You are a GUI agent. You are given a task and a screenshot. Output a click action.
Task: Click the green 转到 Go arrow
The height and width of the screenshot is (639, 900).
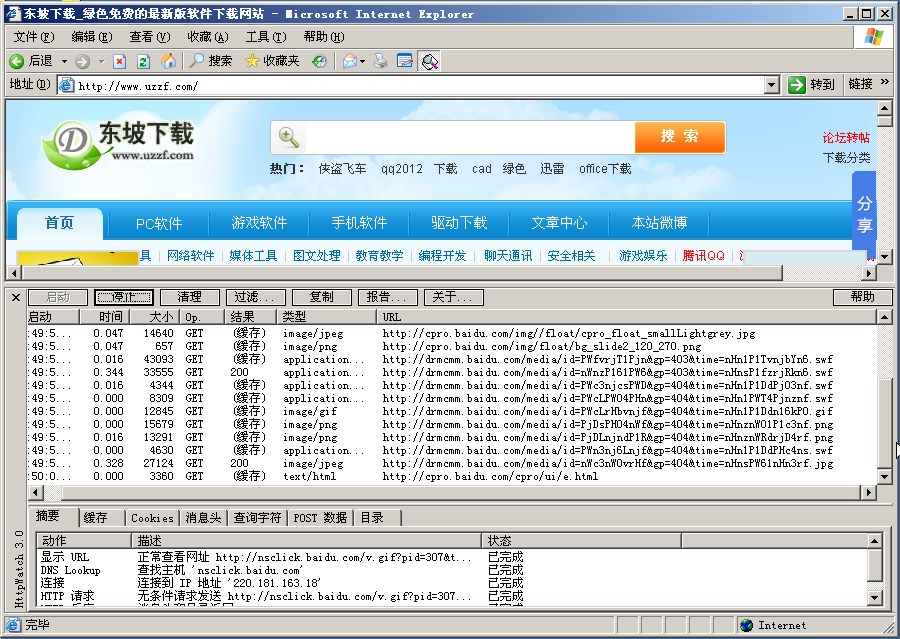point(797,84)
